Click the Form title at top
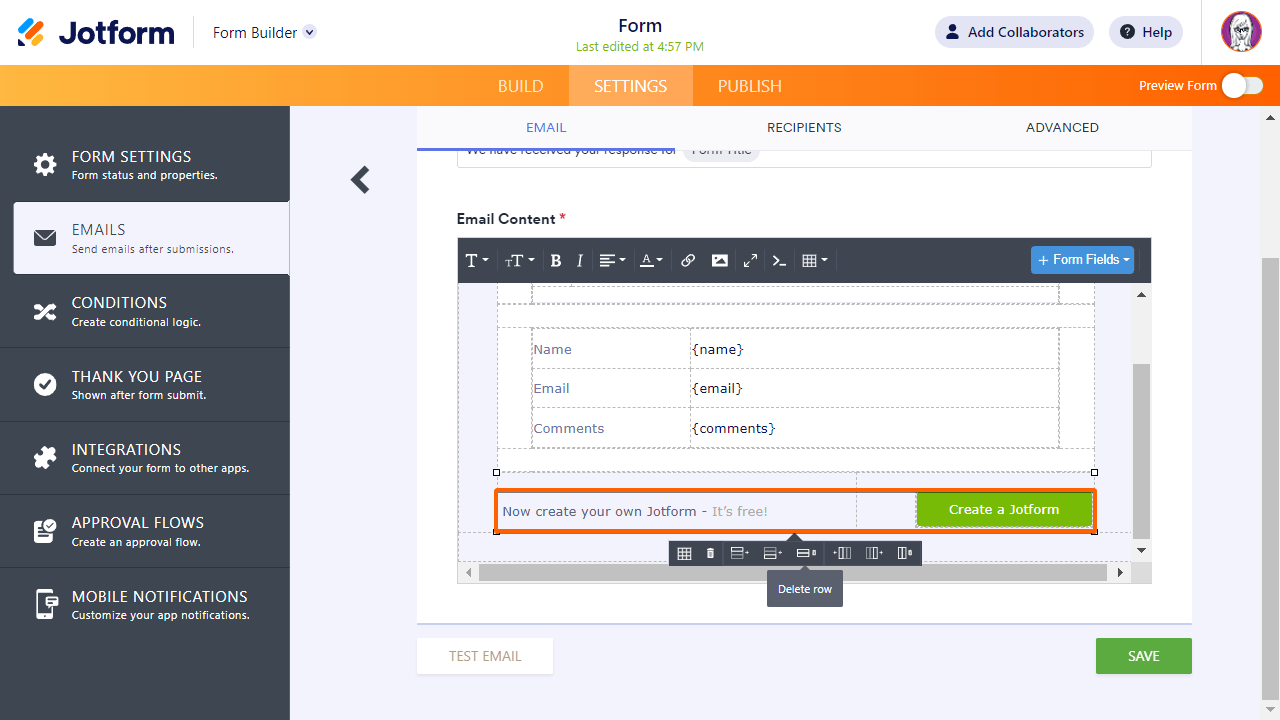1280x720 pixels. 640,26
